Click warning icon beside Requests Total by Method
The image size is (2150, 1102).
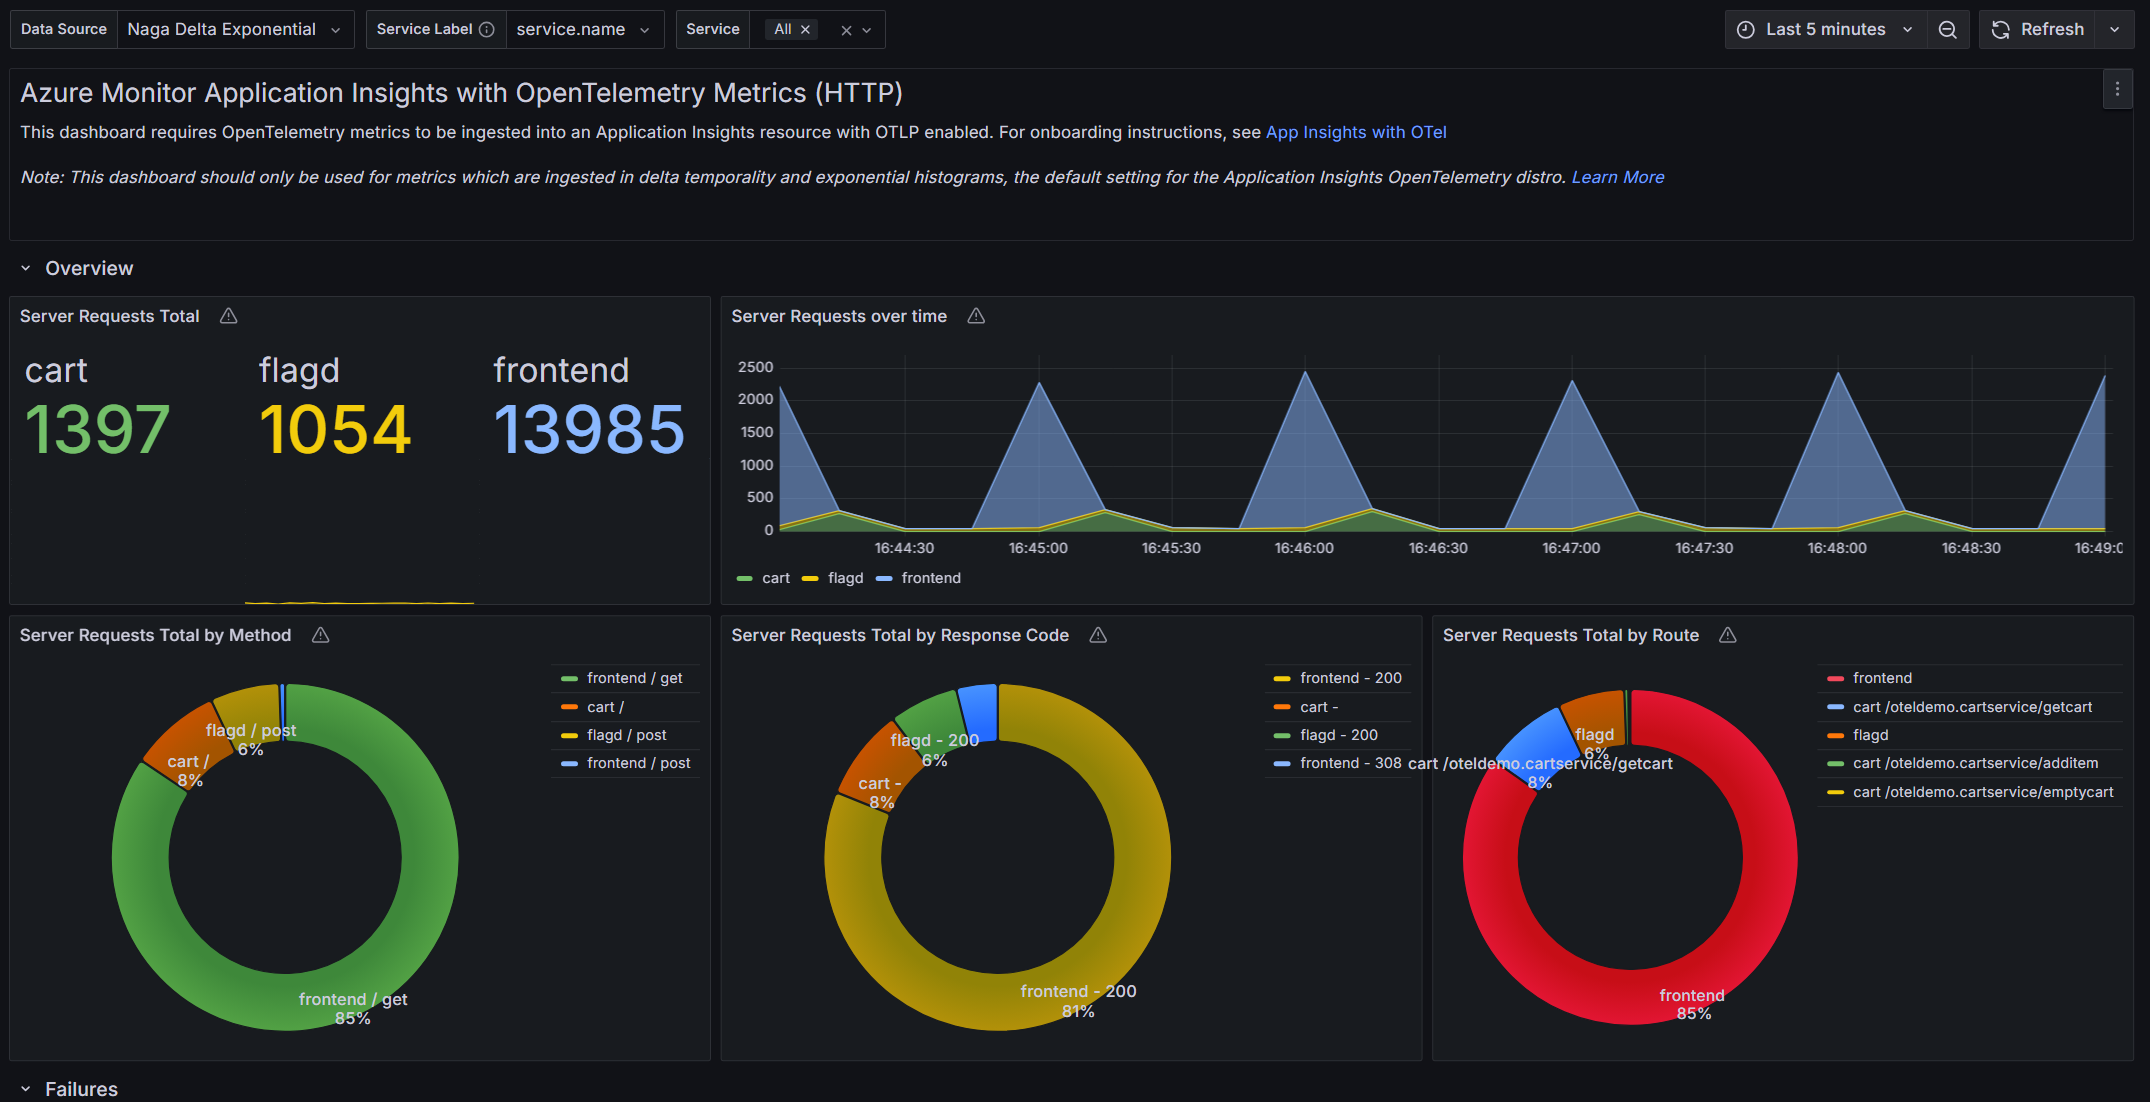(320, 635)
